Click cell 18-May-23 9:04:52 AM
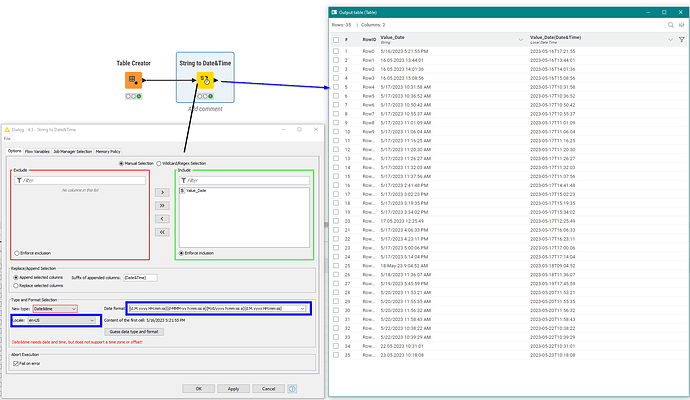 404,266
